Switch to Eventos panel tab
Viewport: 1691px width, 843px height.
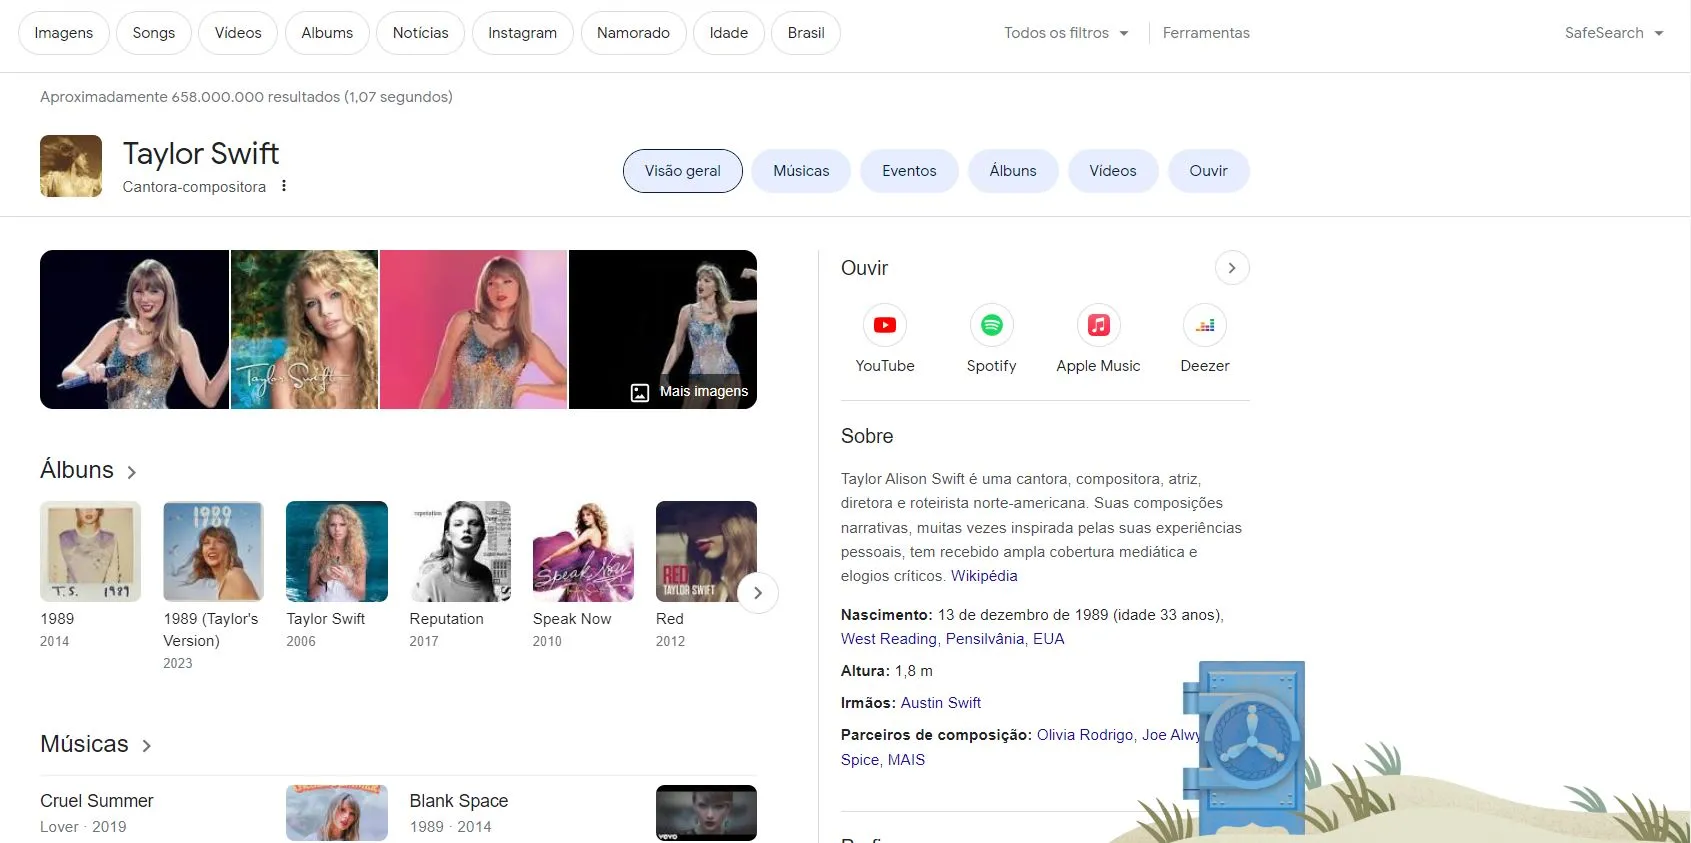tap(909, 171)
